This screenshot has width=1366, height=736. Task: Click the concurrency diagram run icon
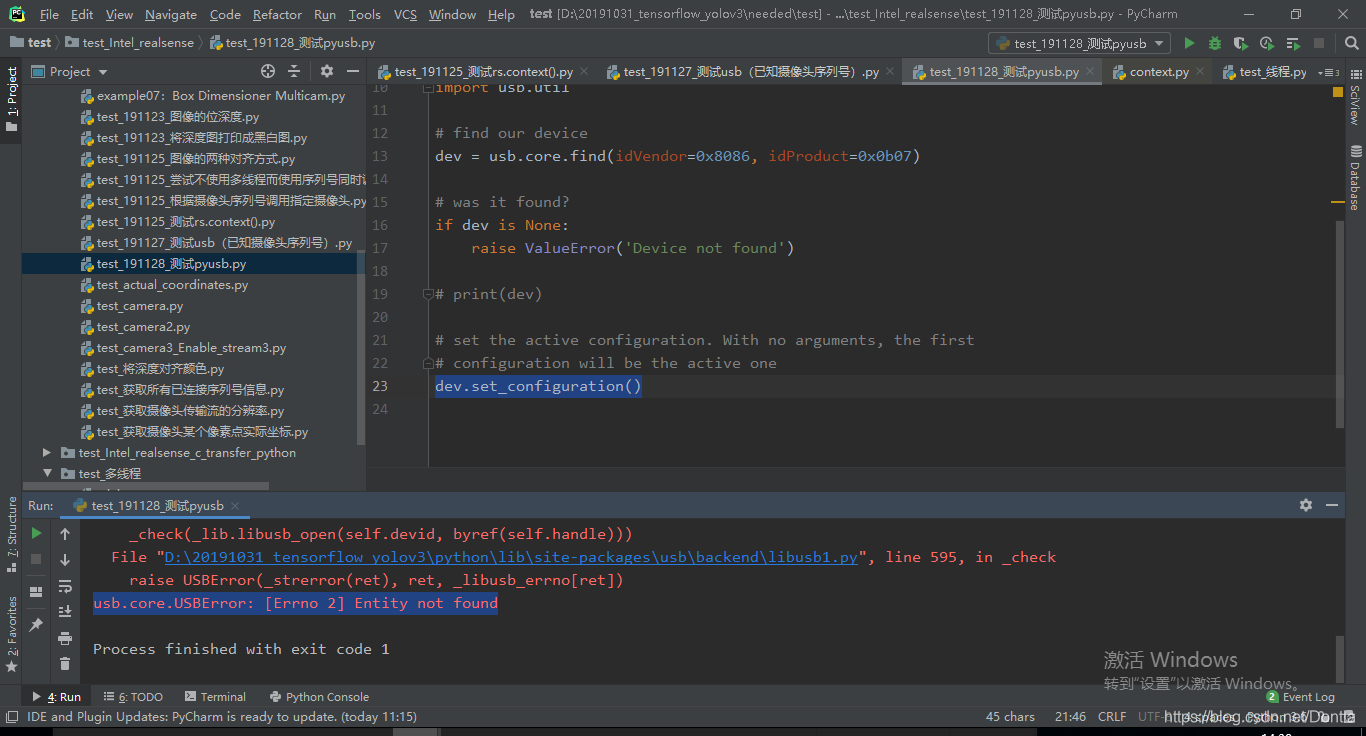(1293, 43)
